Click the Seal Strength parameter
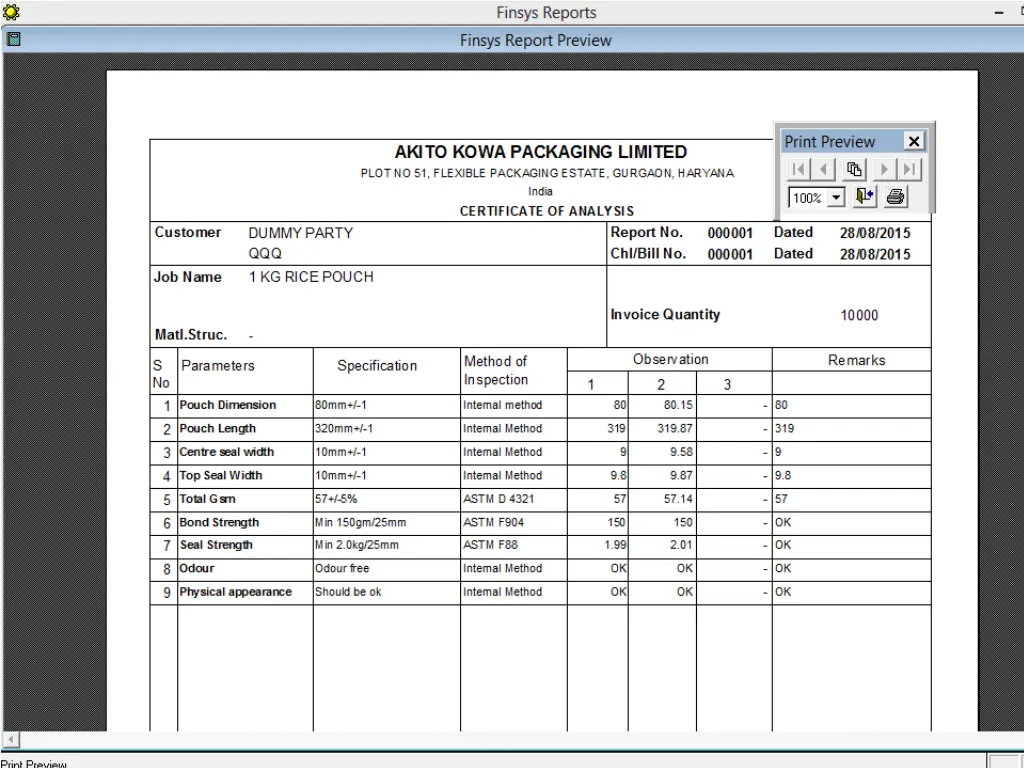The height and width of the screenshot is (768, 1024). [216, 545]
